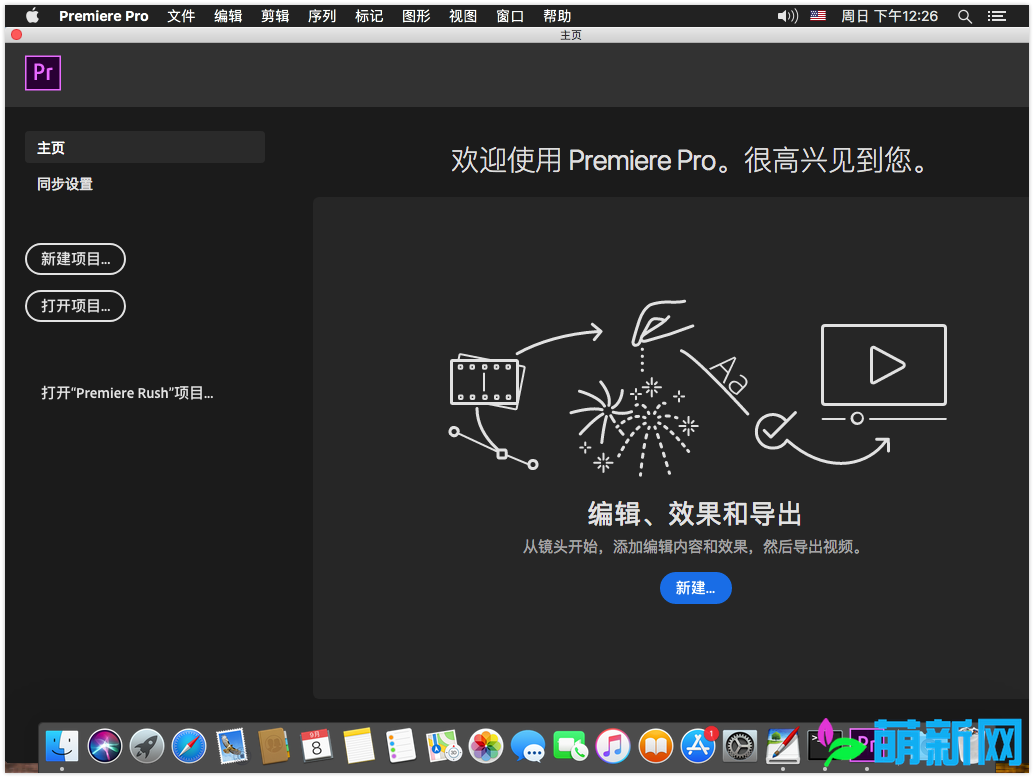Click 打开"Premiere Rush"项目... link

click(127, 393)
